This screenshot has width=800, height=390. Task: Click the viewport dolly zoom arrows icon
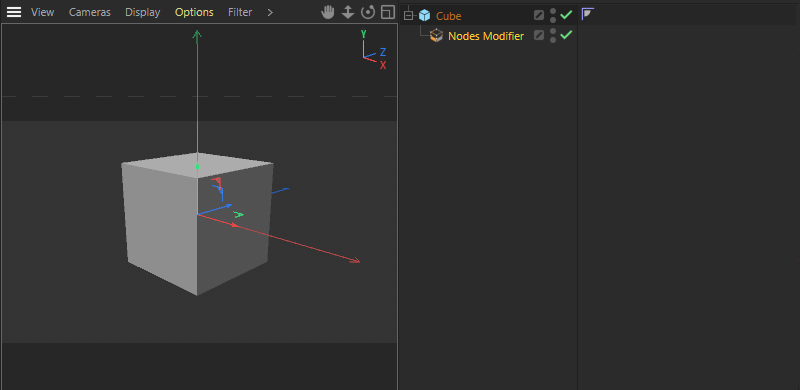point(348,12)
